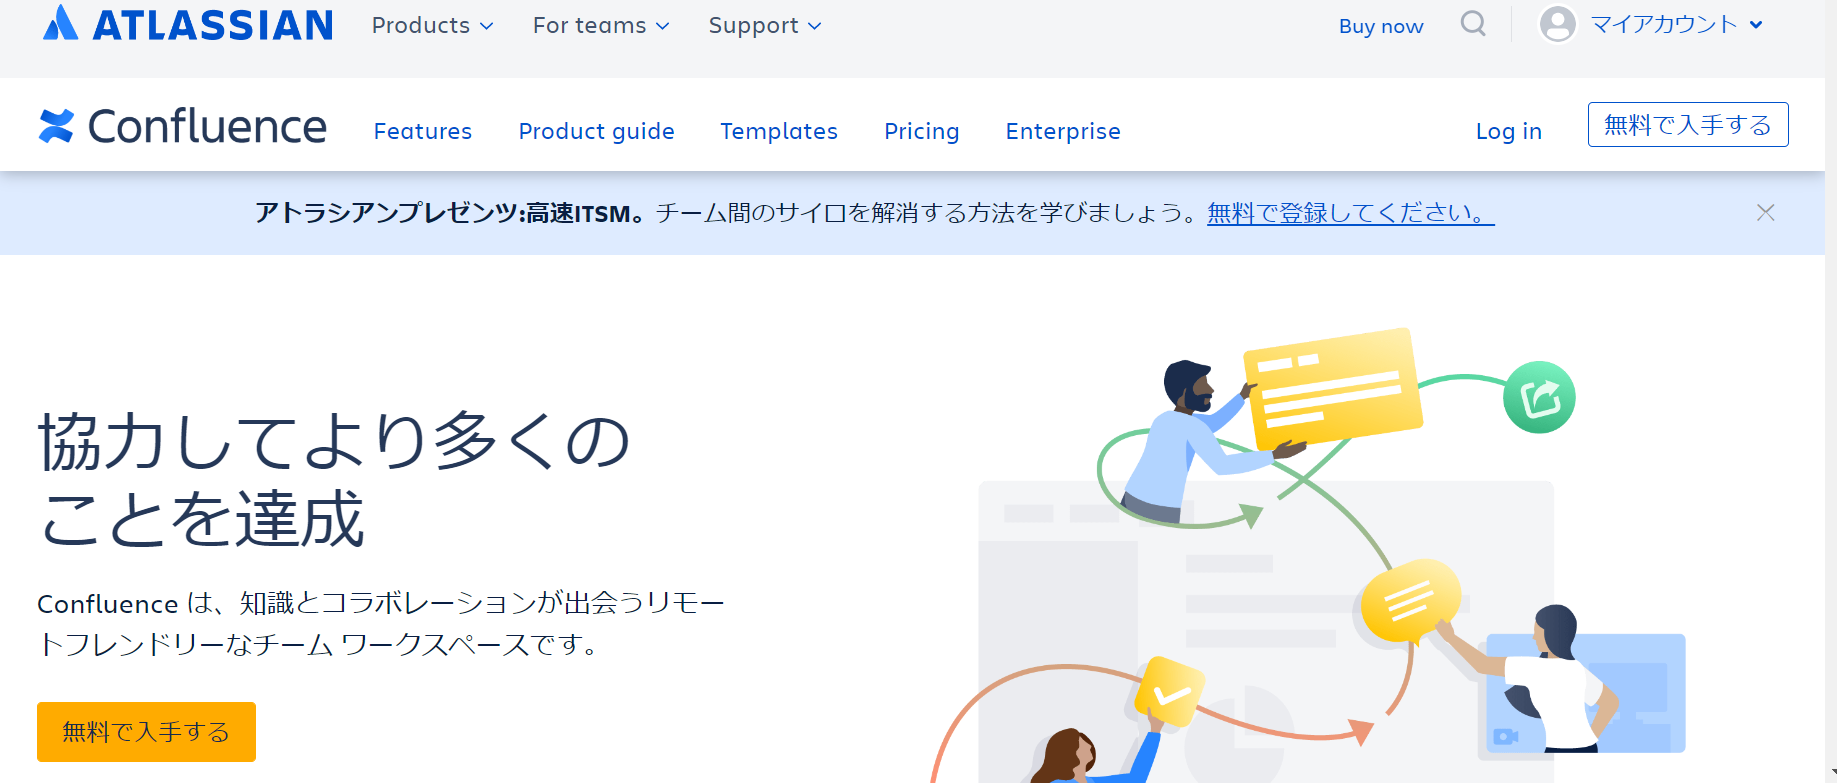1837x783 pixels.
Task: Expand the For teams dropdown
Action: tap(601, 26)
